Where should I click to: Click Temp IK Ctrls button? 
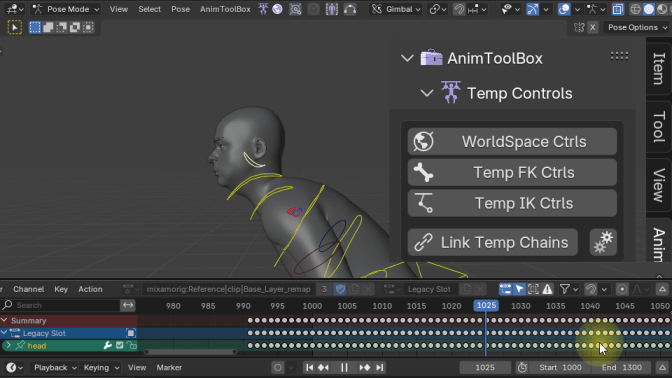(x=512, y=203)
